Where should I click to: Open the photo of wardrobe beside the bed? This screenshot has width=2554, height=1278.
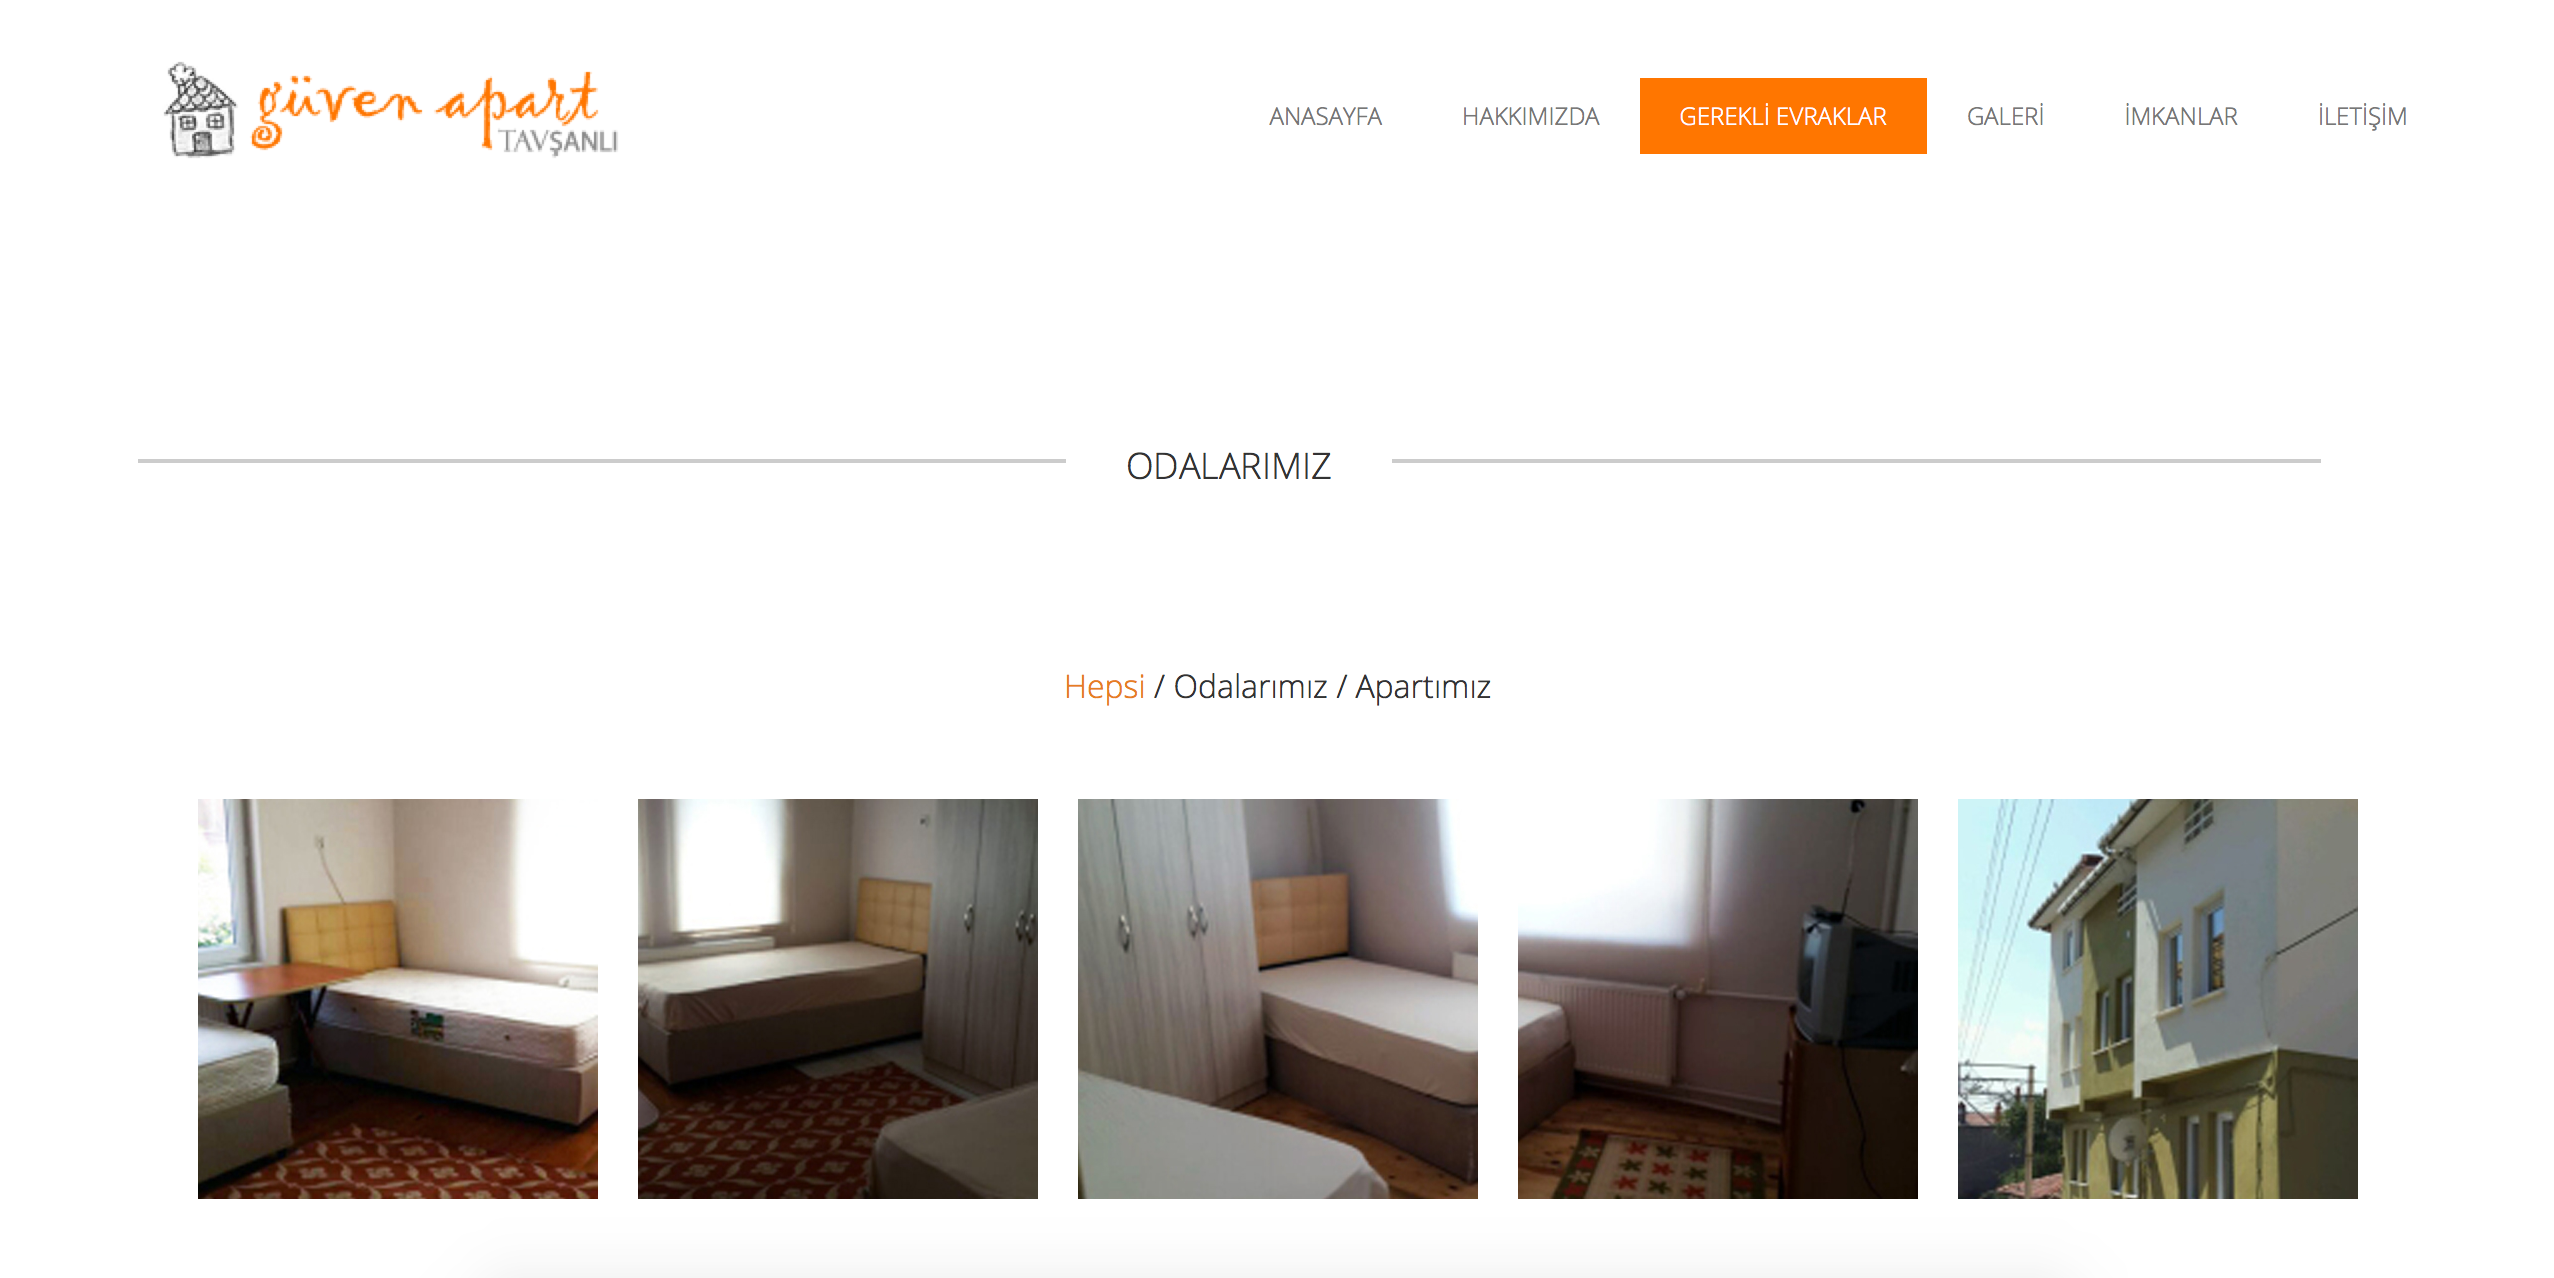(1278, 998)
